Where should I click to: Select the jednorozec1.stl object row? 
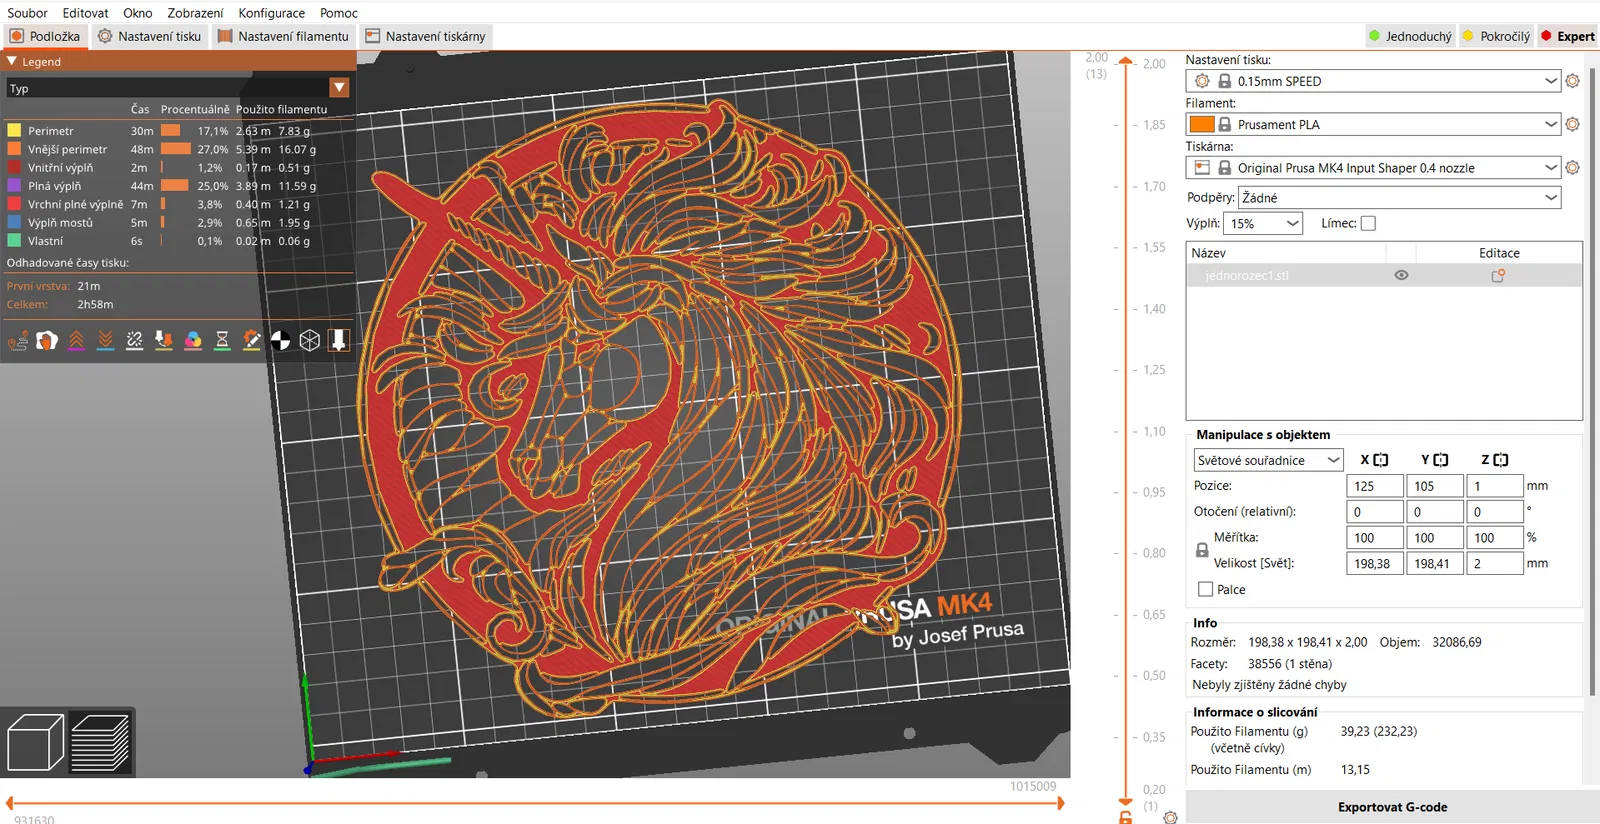coord(1384,275)
